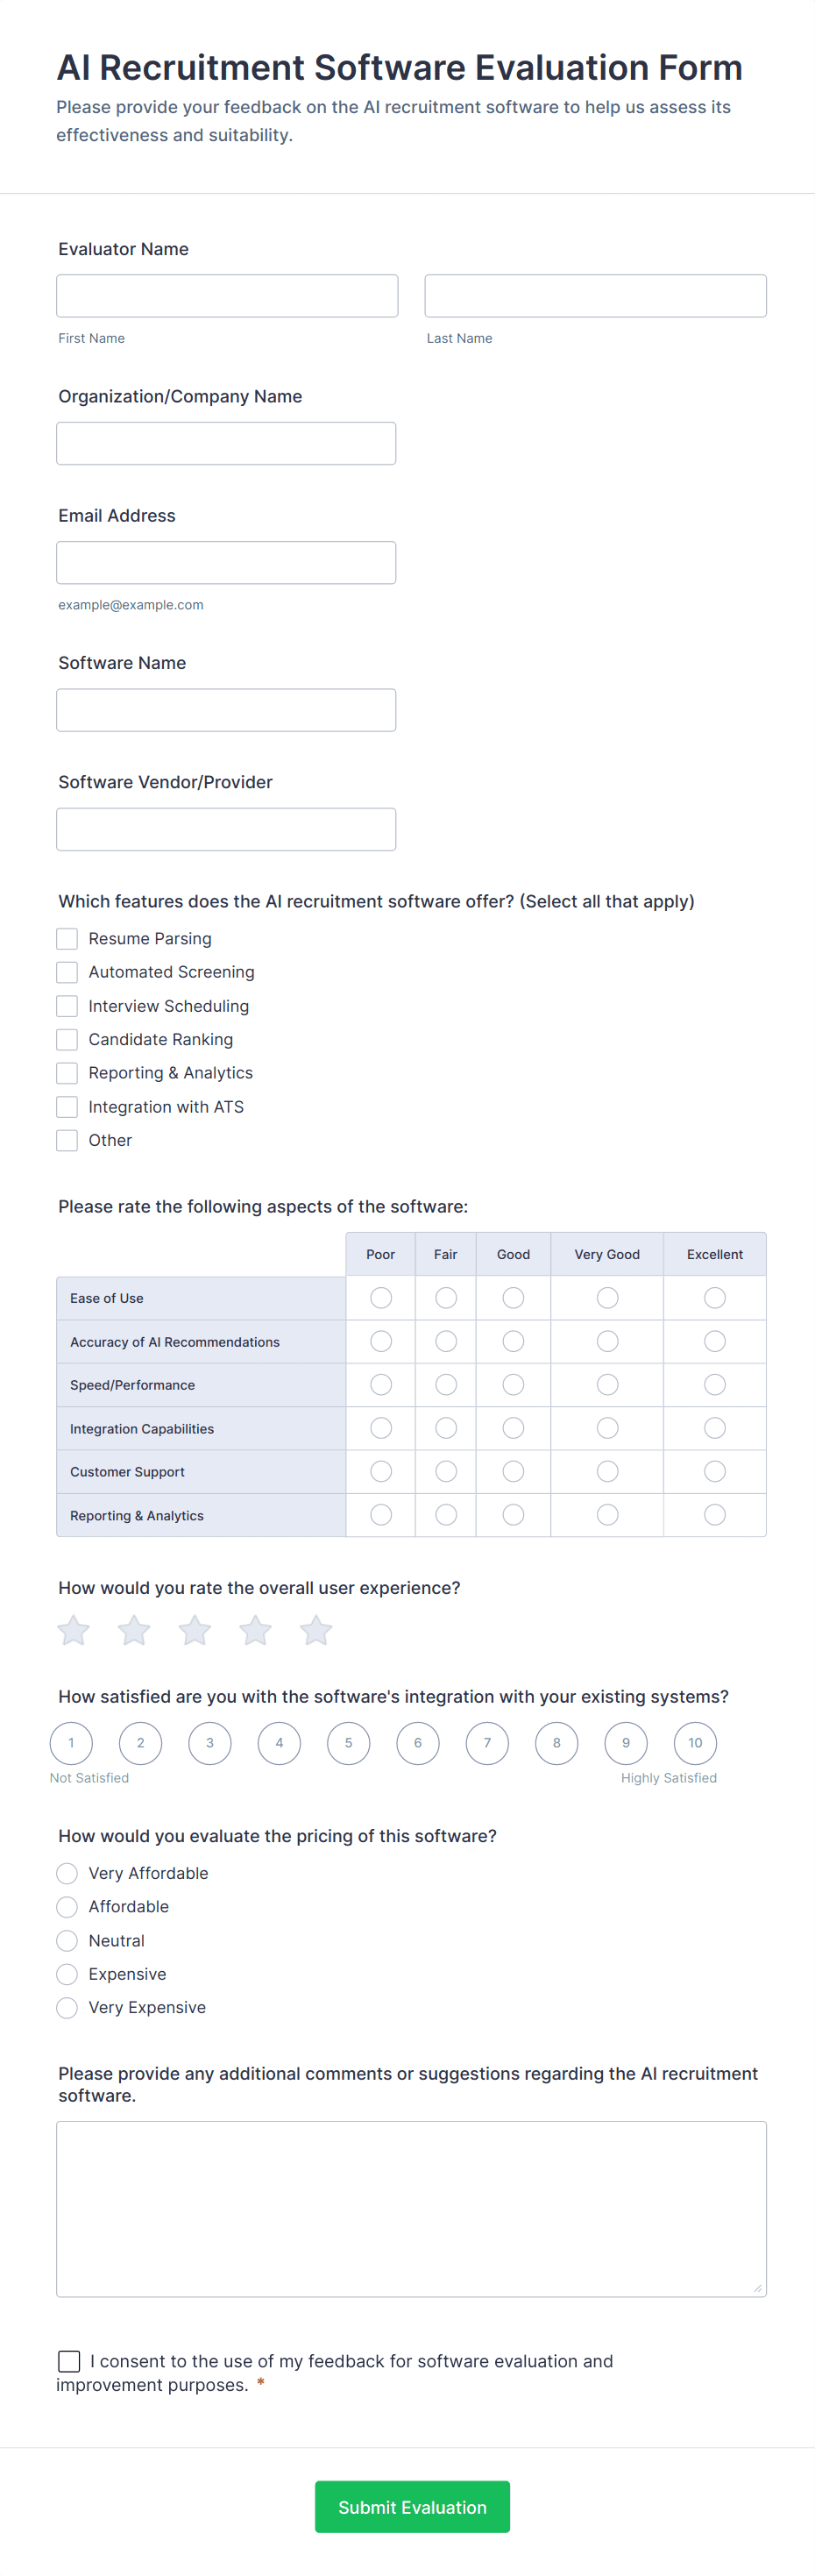815x2576 pixels.
Task: Select 5 on the integration satisfaction scale
Action: point(348,1743)
